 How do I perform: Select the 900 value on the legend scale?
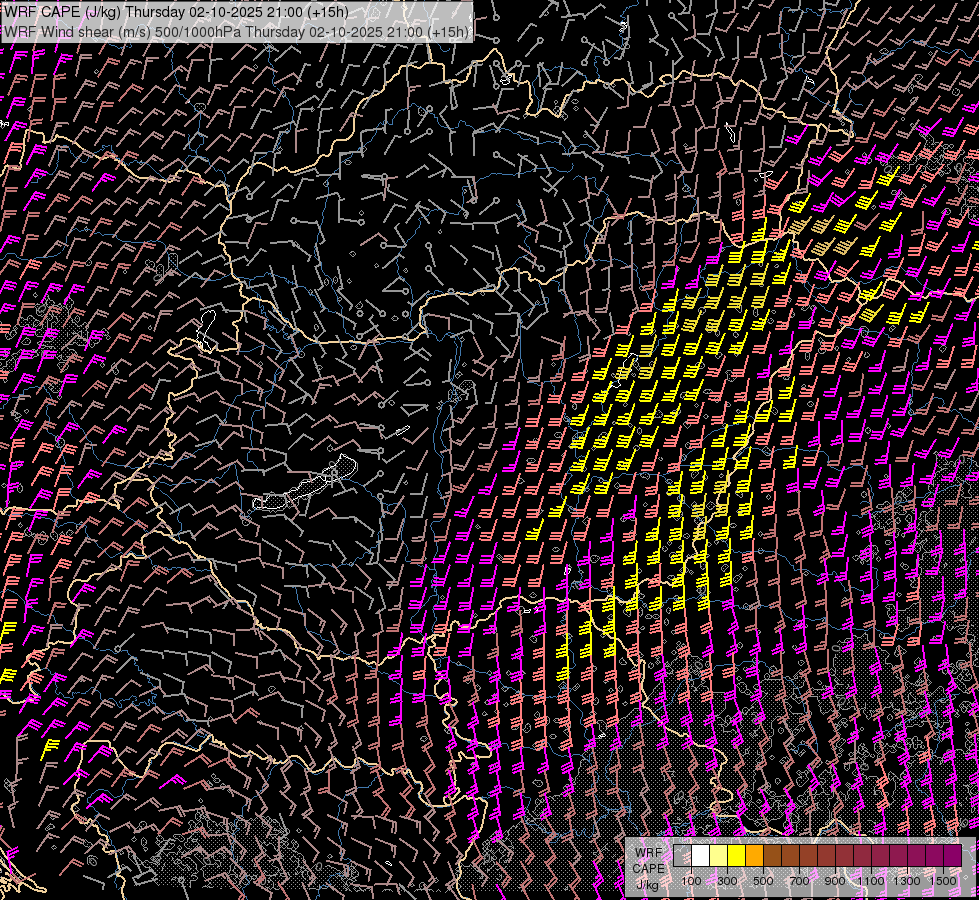835,881
